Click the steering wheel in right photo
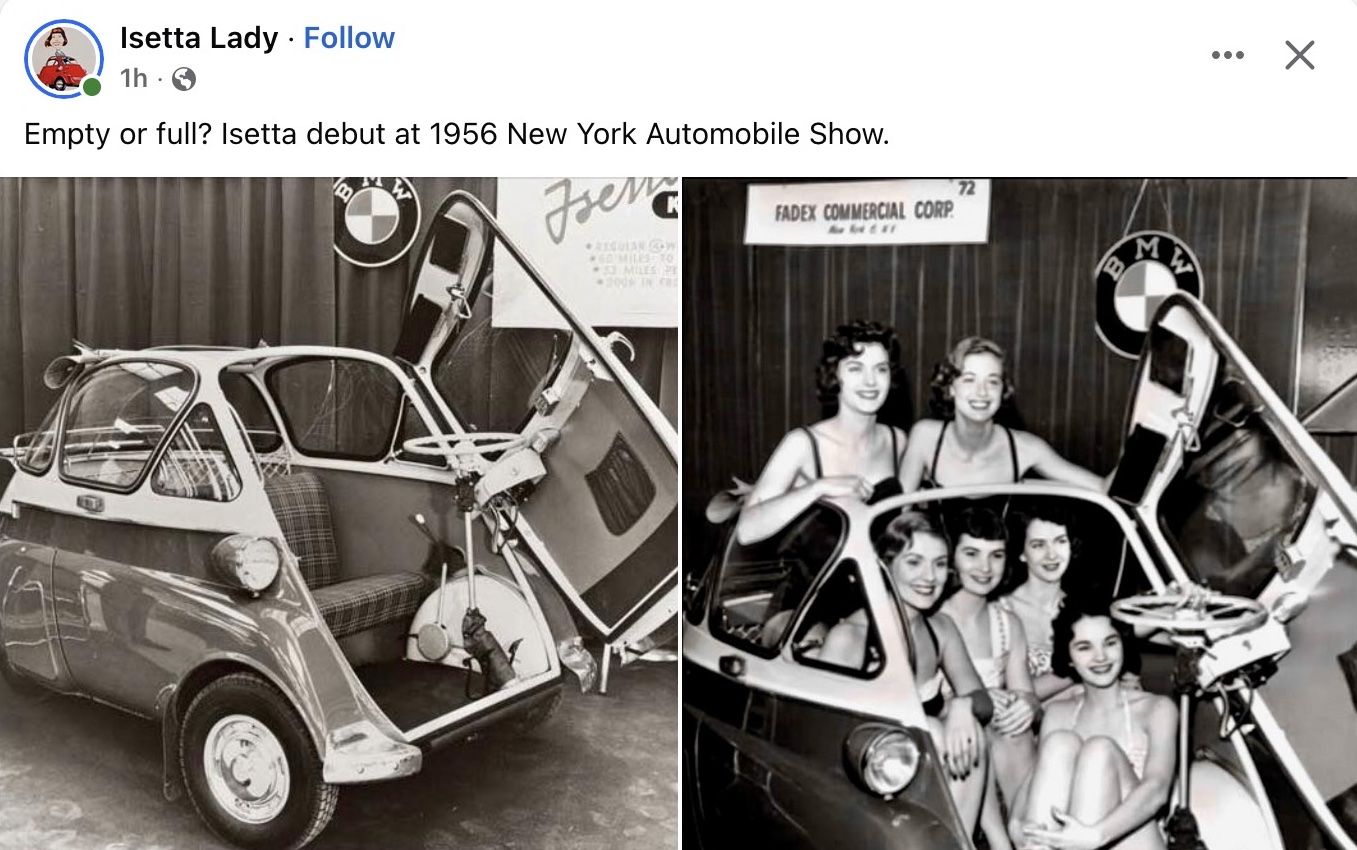1357x850 pixels. coord(1189,612)
